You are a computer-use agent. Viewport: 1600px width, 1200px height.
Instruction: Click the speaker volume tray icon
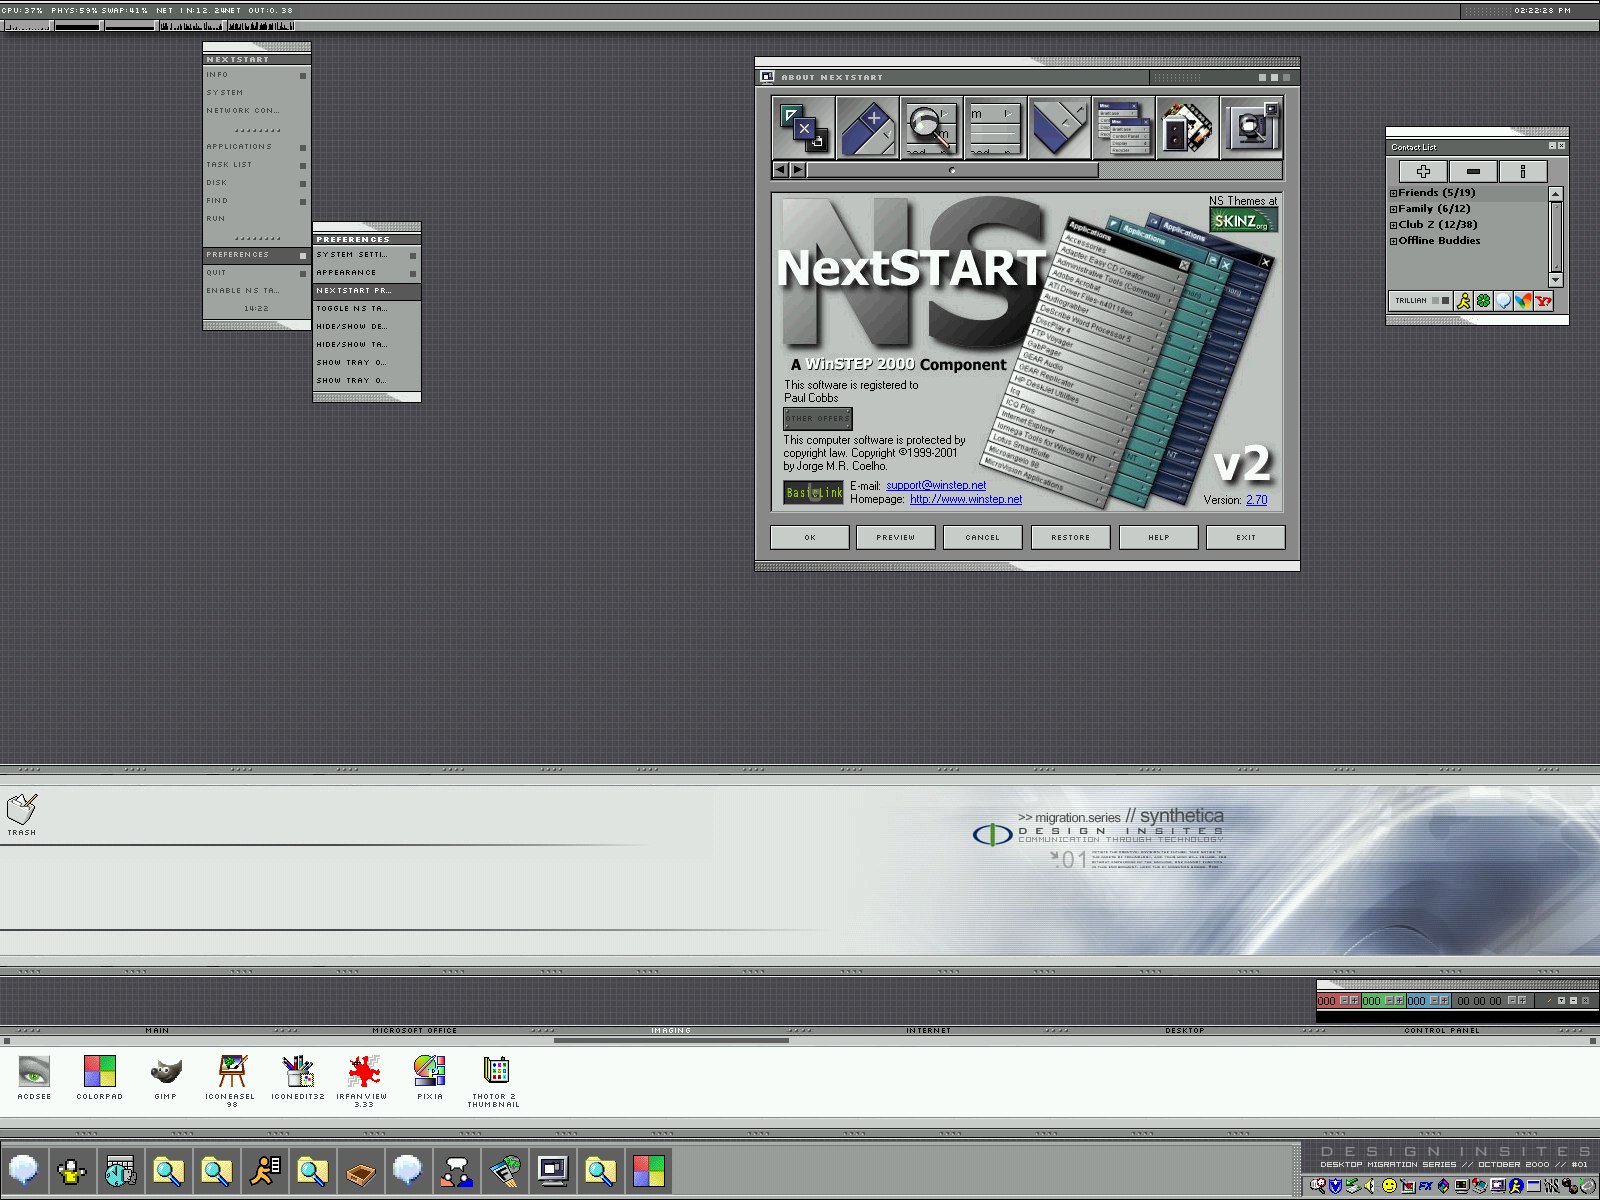click(1370, 1185)
